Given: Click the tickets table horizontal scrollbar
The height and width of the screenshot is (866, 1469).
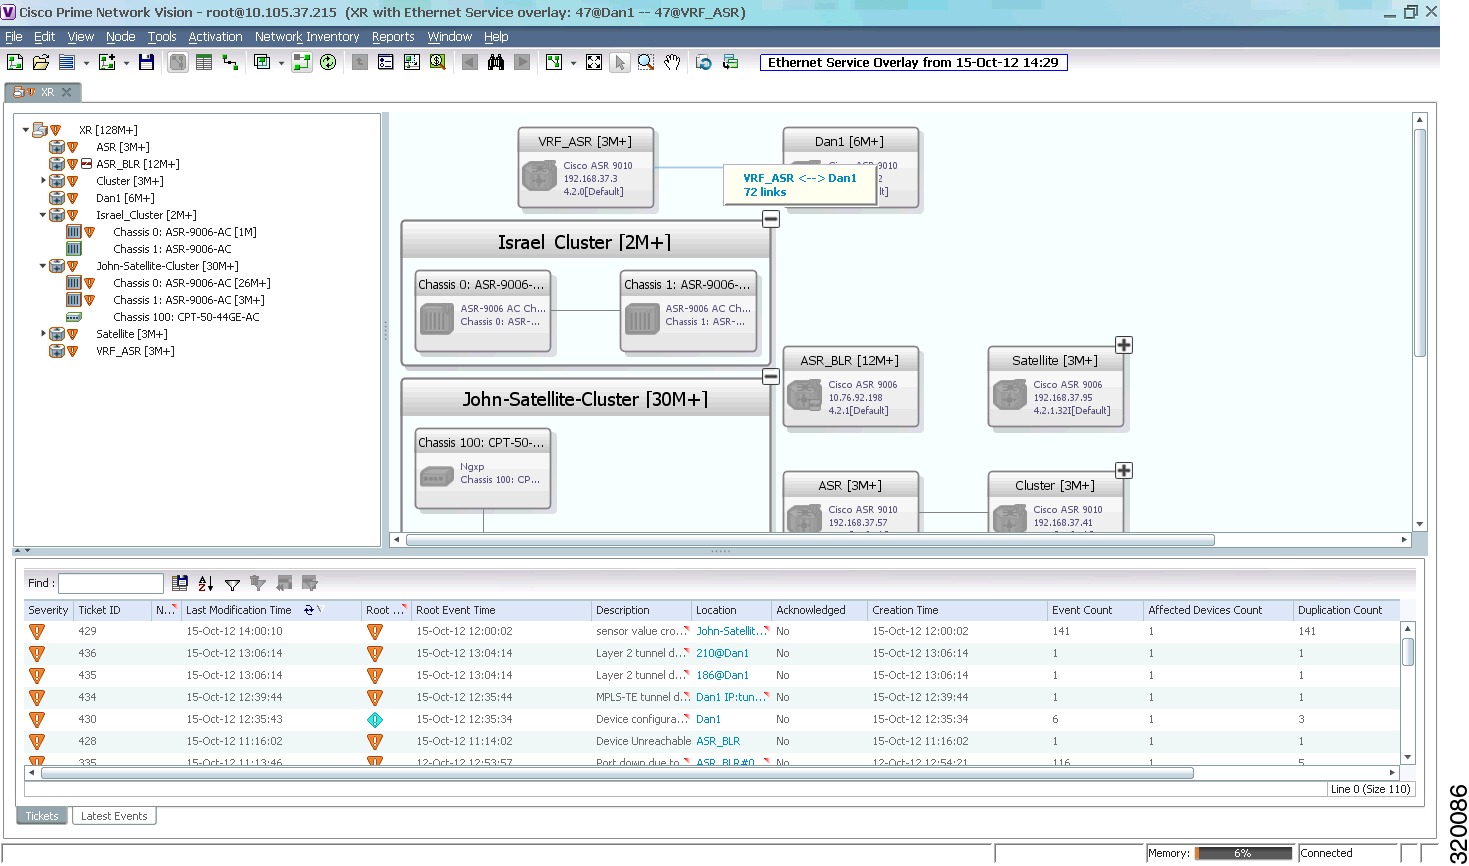Looking at the screenshot, I should [617, 773].
